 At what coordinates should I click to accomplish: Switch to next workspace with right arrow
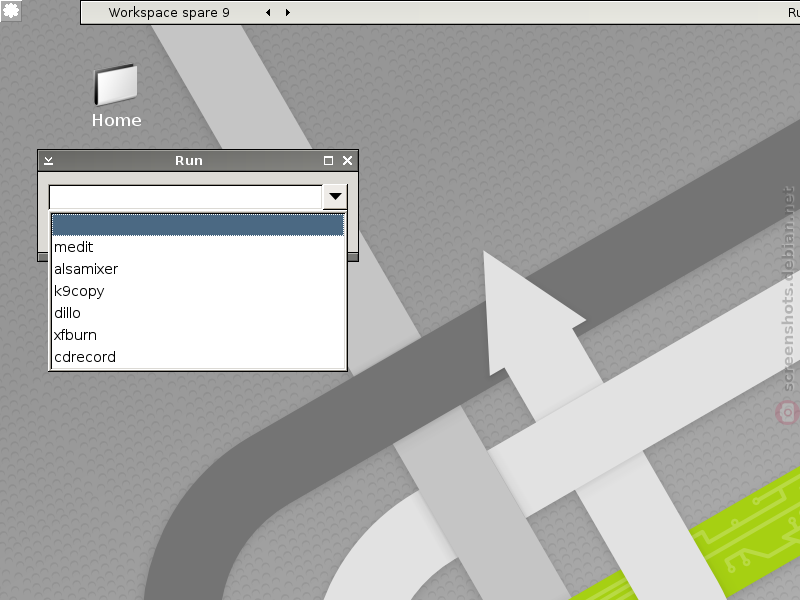pyautogui.click(x=288, y=12)
